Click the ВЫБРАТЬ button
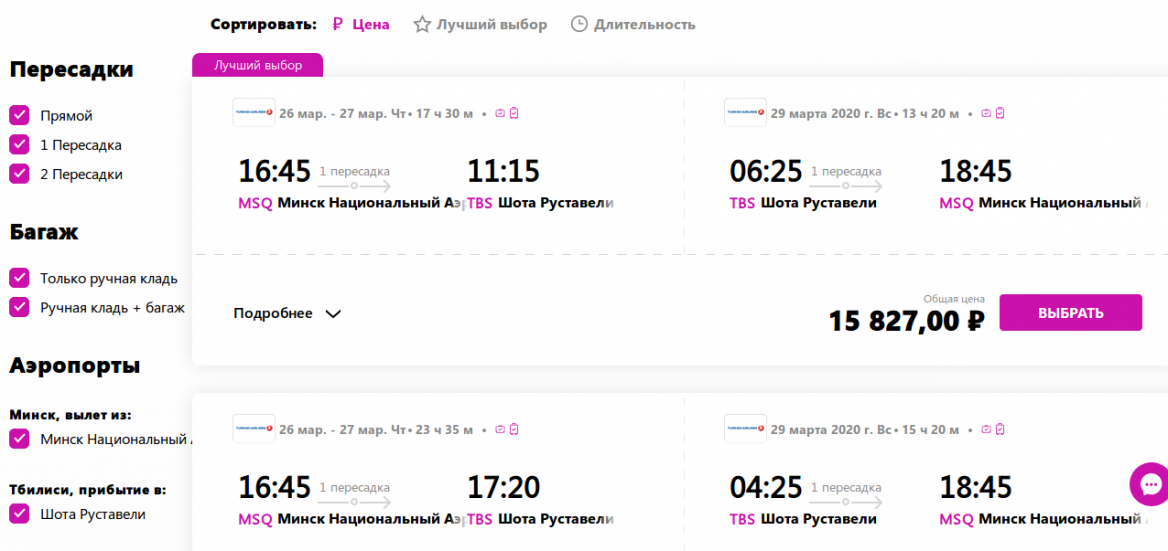This screenshot has height=551, width=1168. pyautogui.click(x=1070, y=313)
